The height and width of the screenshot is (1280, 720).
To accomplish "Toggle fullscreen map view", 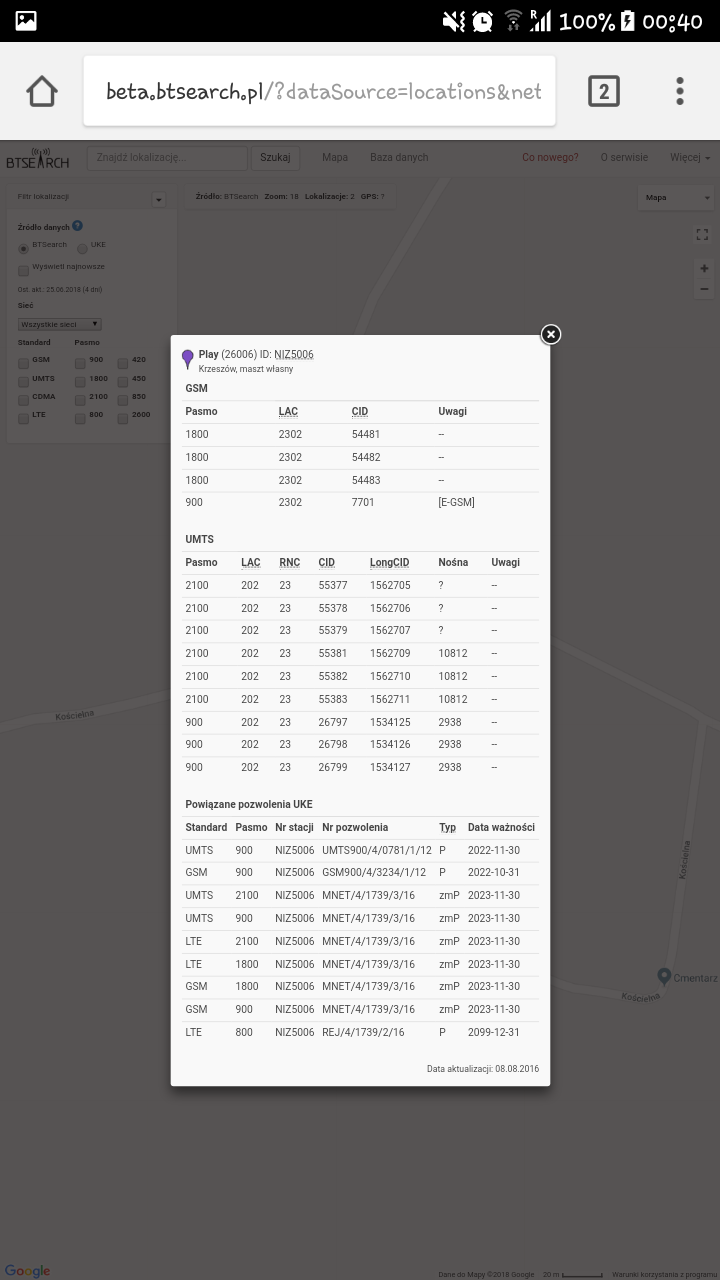I will [702, 234].
